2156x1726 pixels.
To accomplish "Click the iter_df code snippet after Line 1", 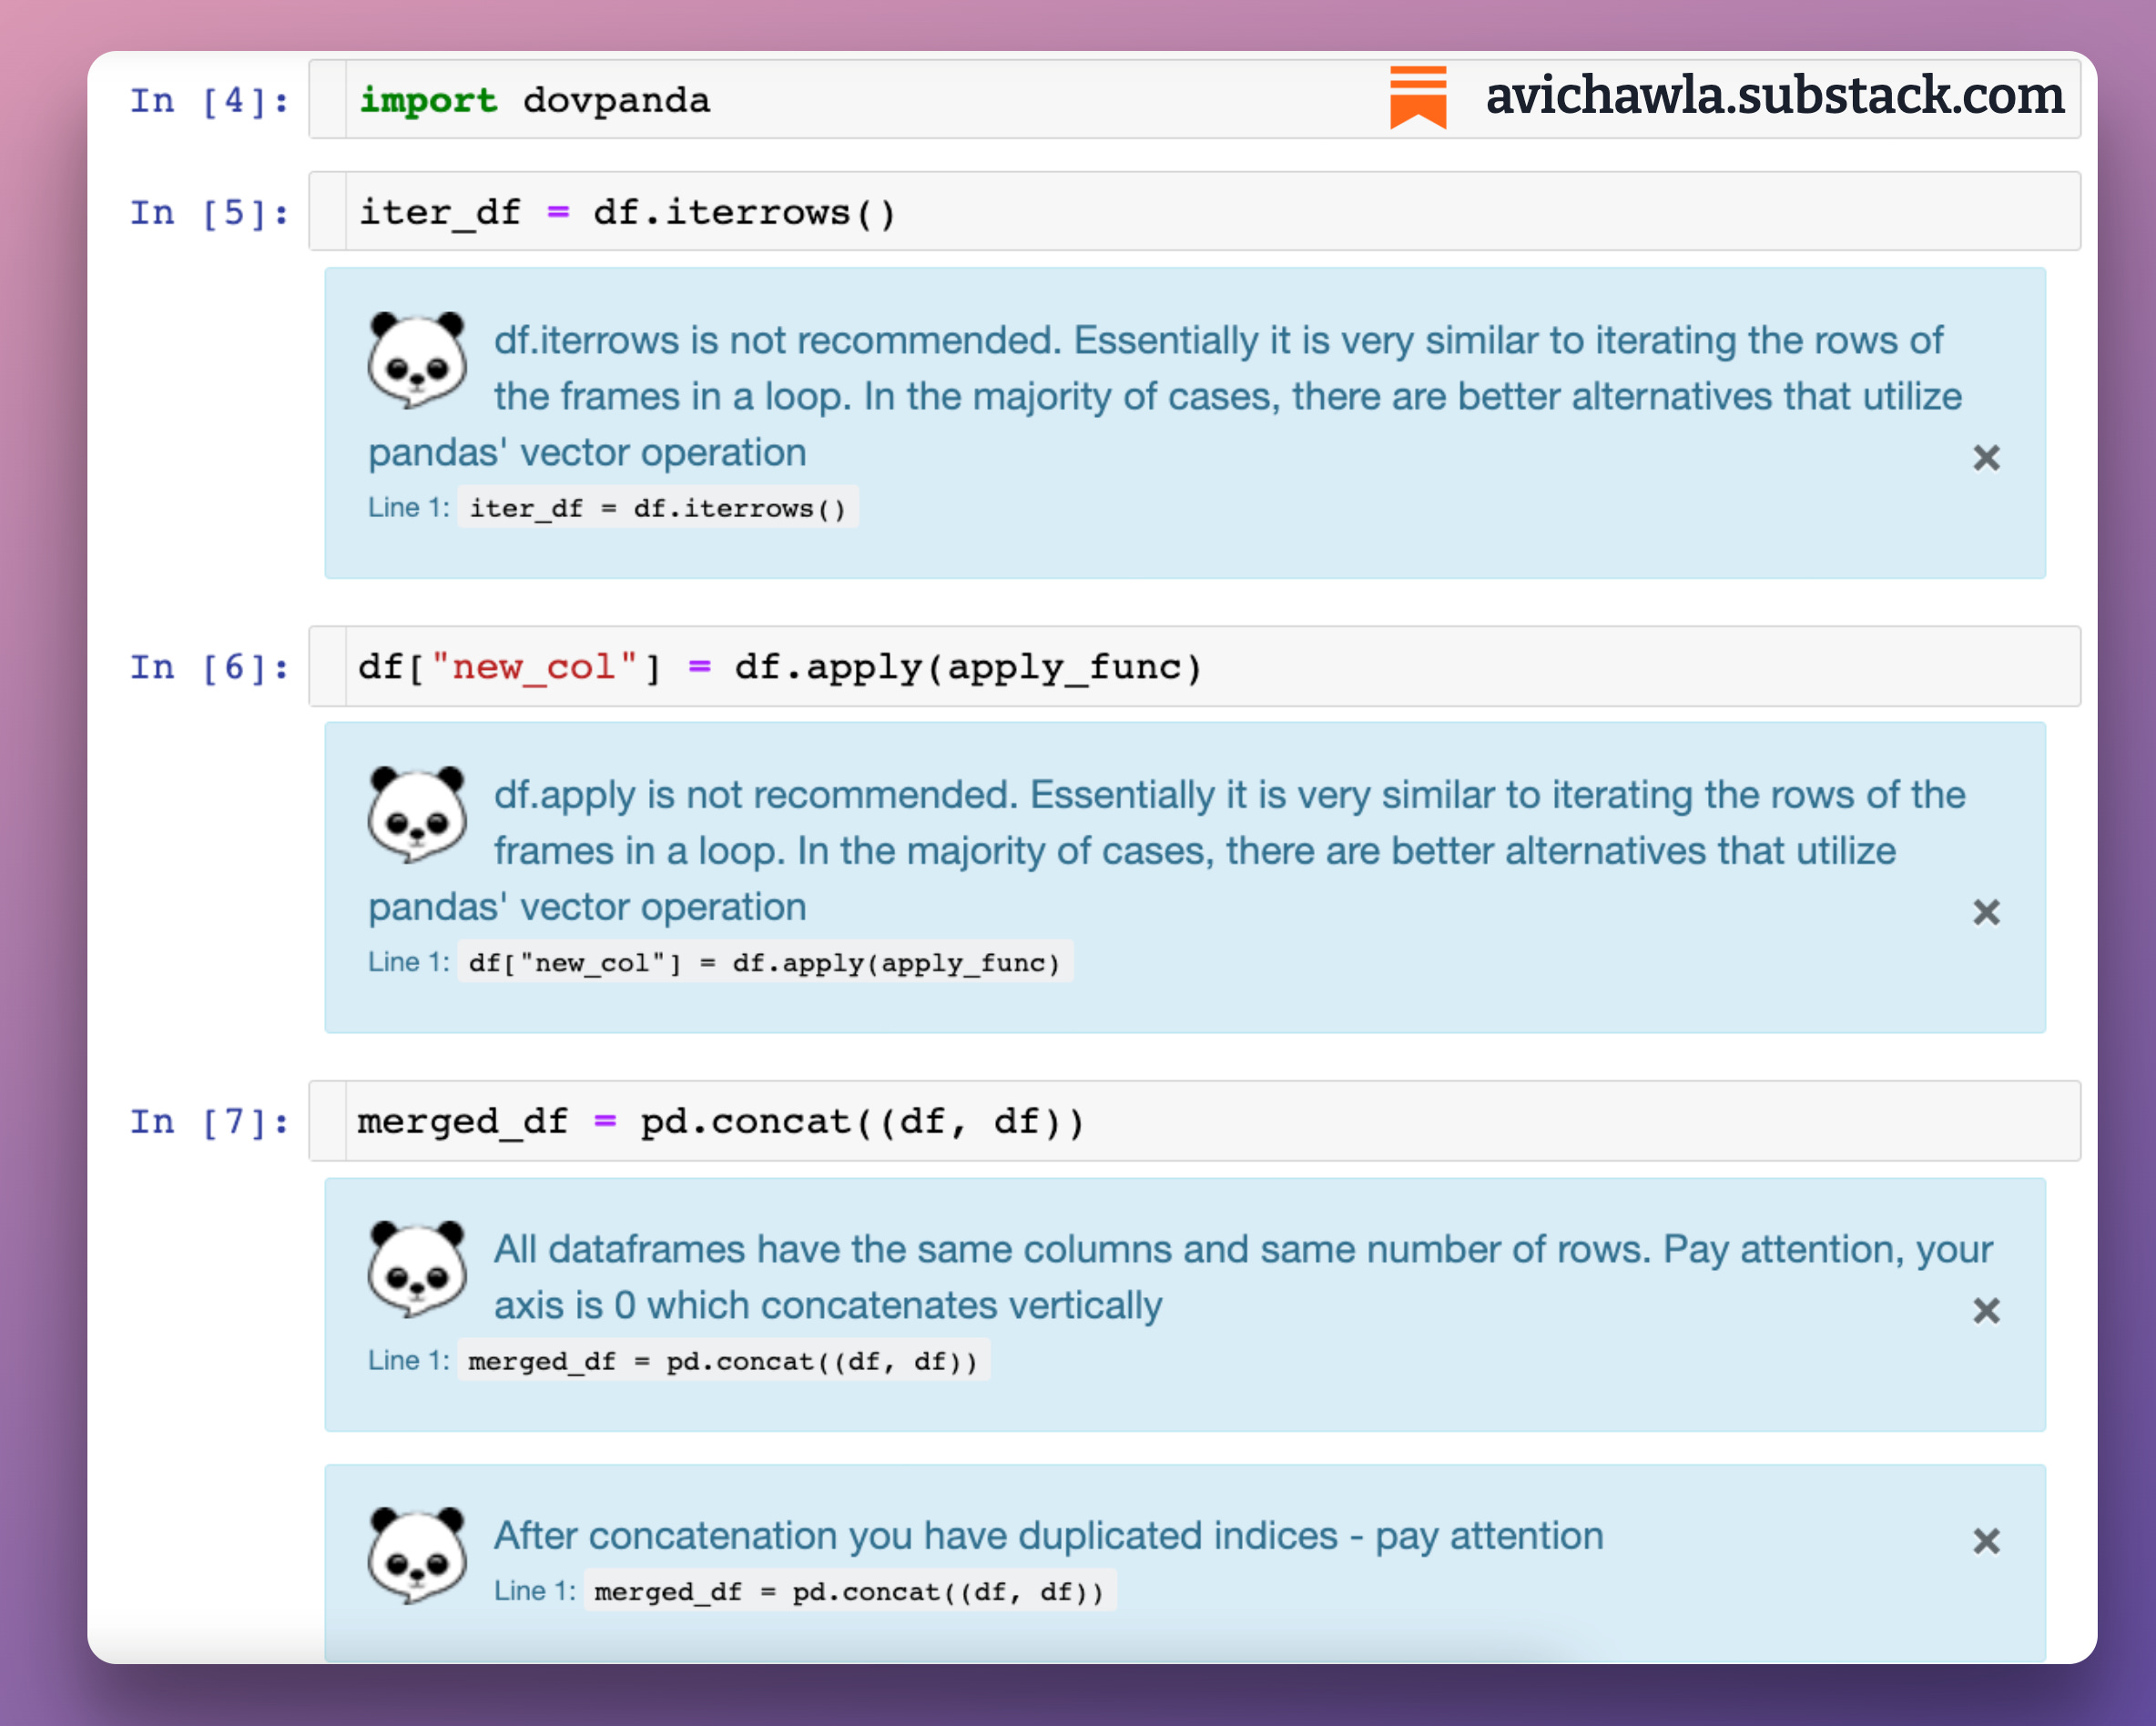I will click(x=657, y=508).
